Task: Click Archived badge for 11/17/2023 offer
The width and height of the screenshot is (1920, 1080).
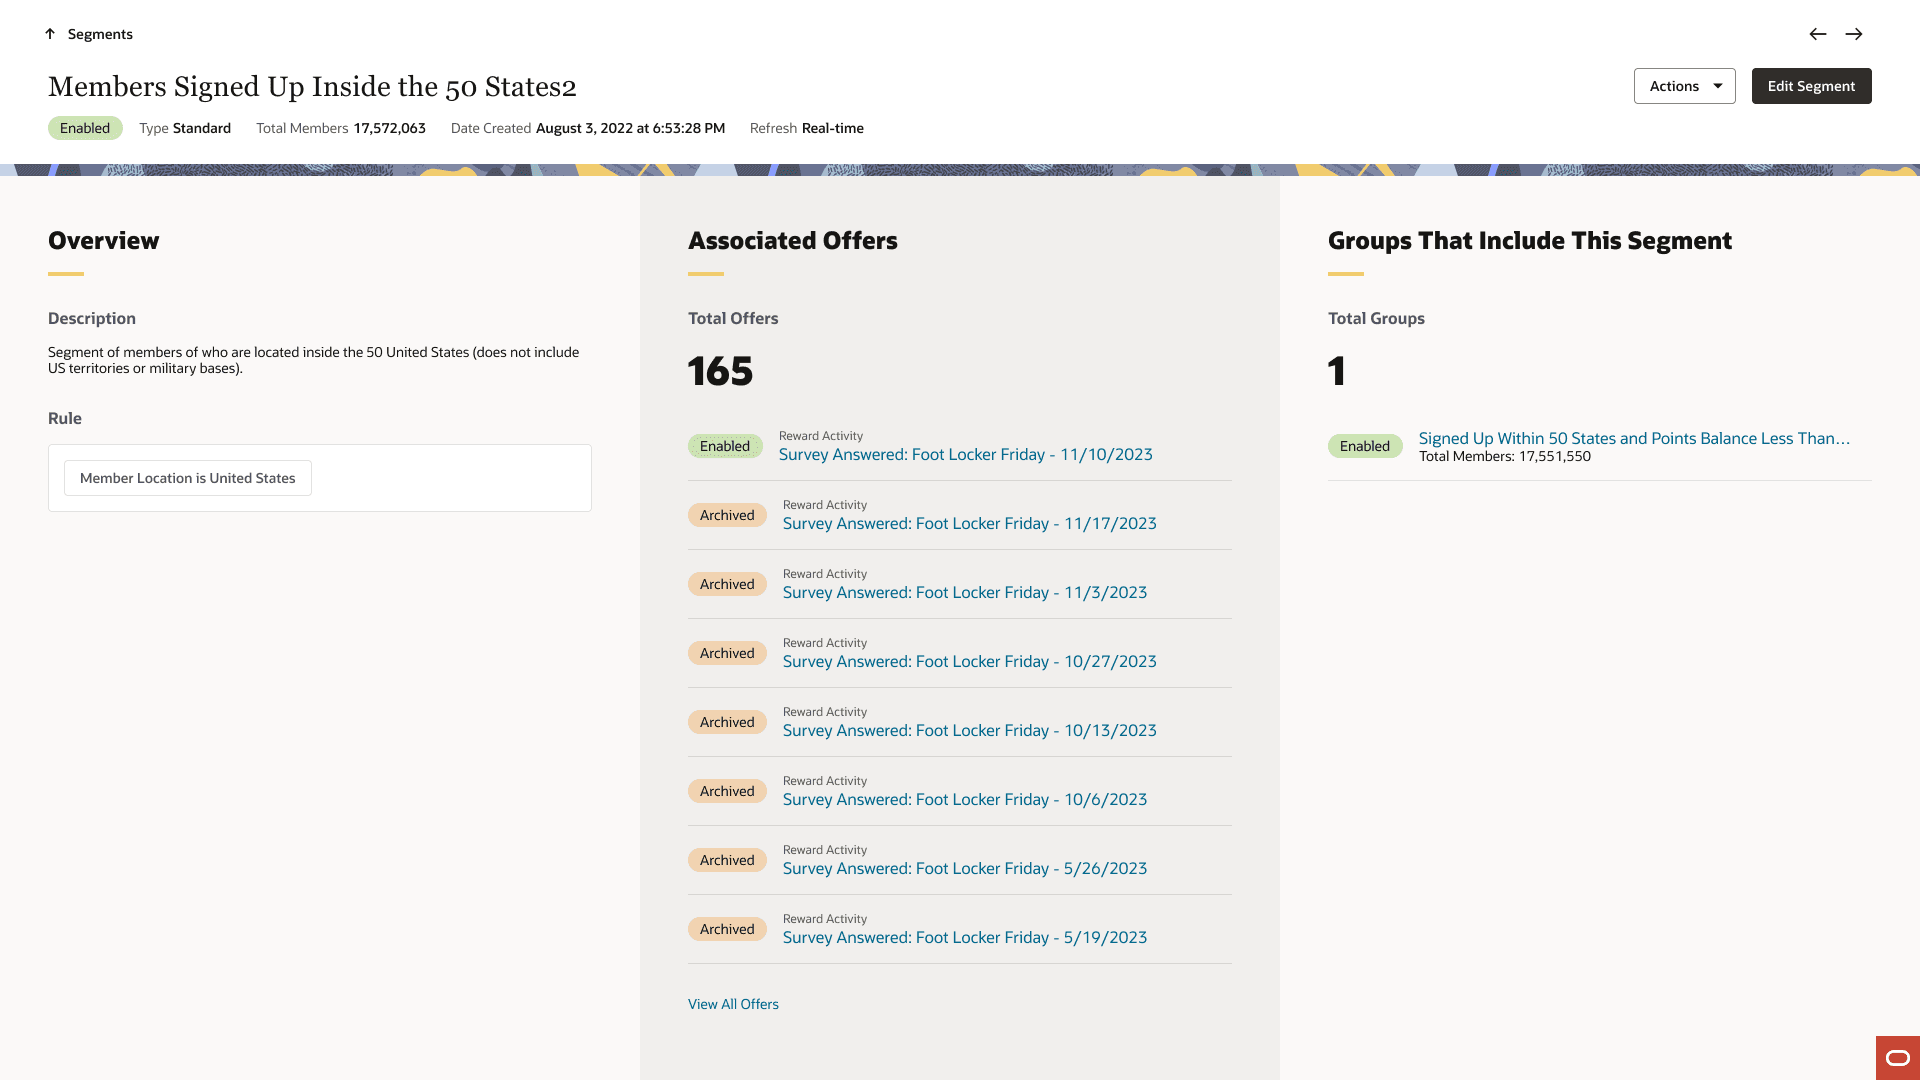Action: click(x=727, y=515)
